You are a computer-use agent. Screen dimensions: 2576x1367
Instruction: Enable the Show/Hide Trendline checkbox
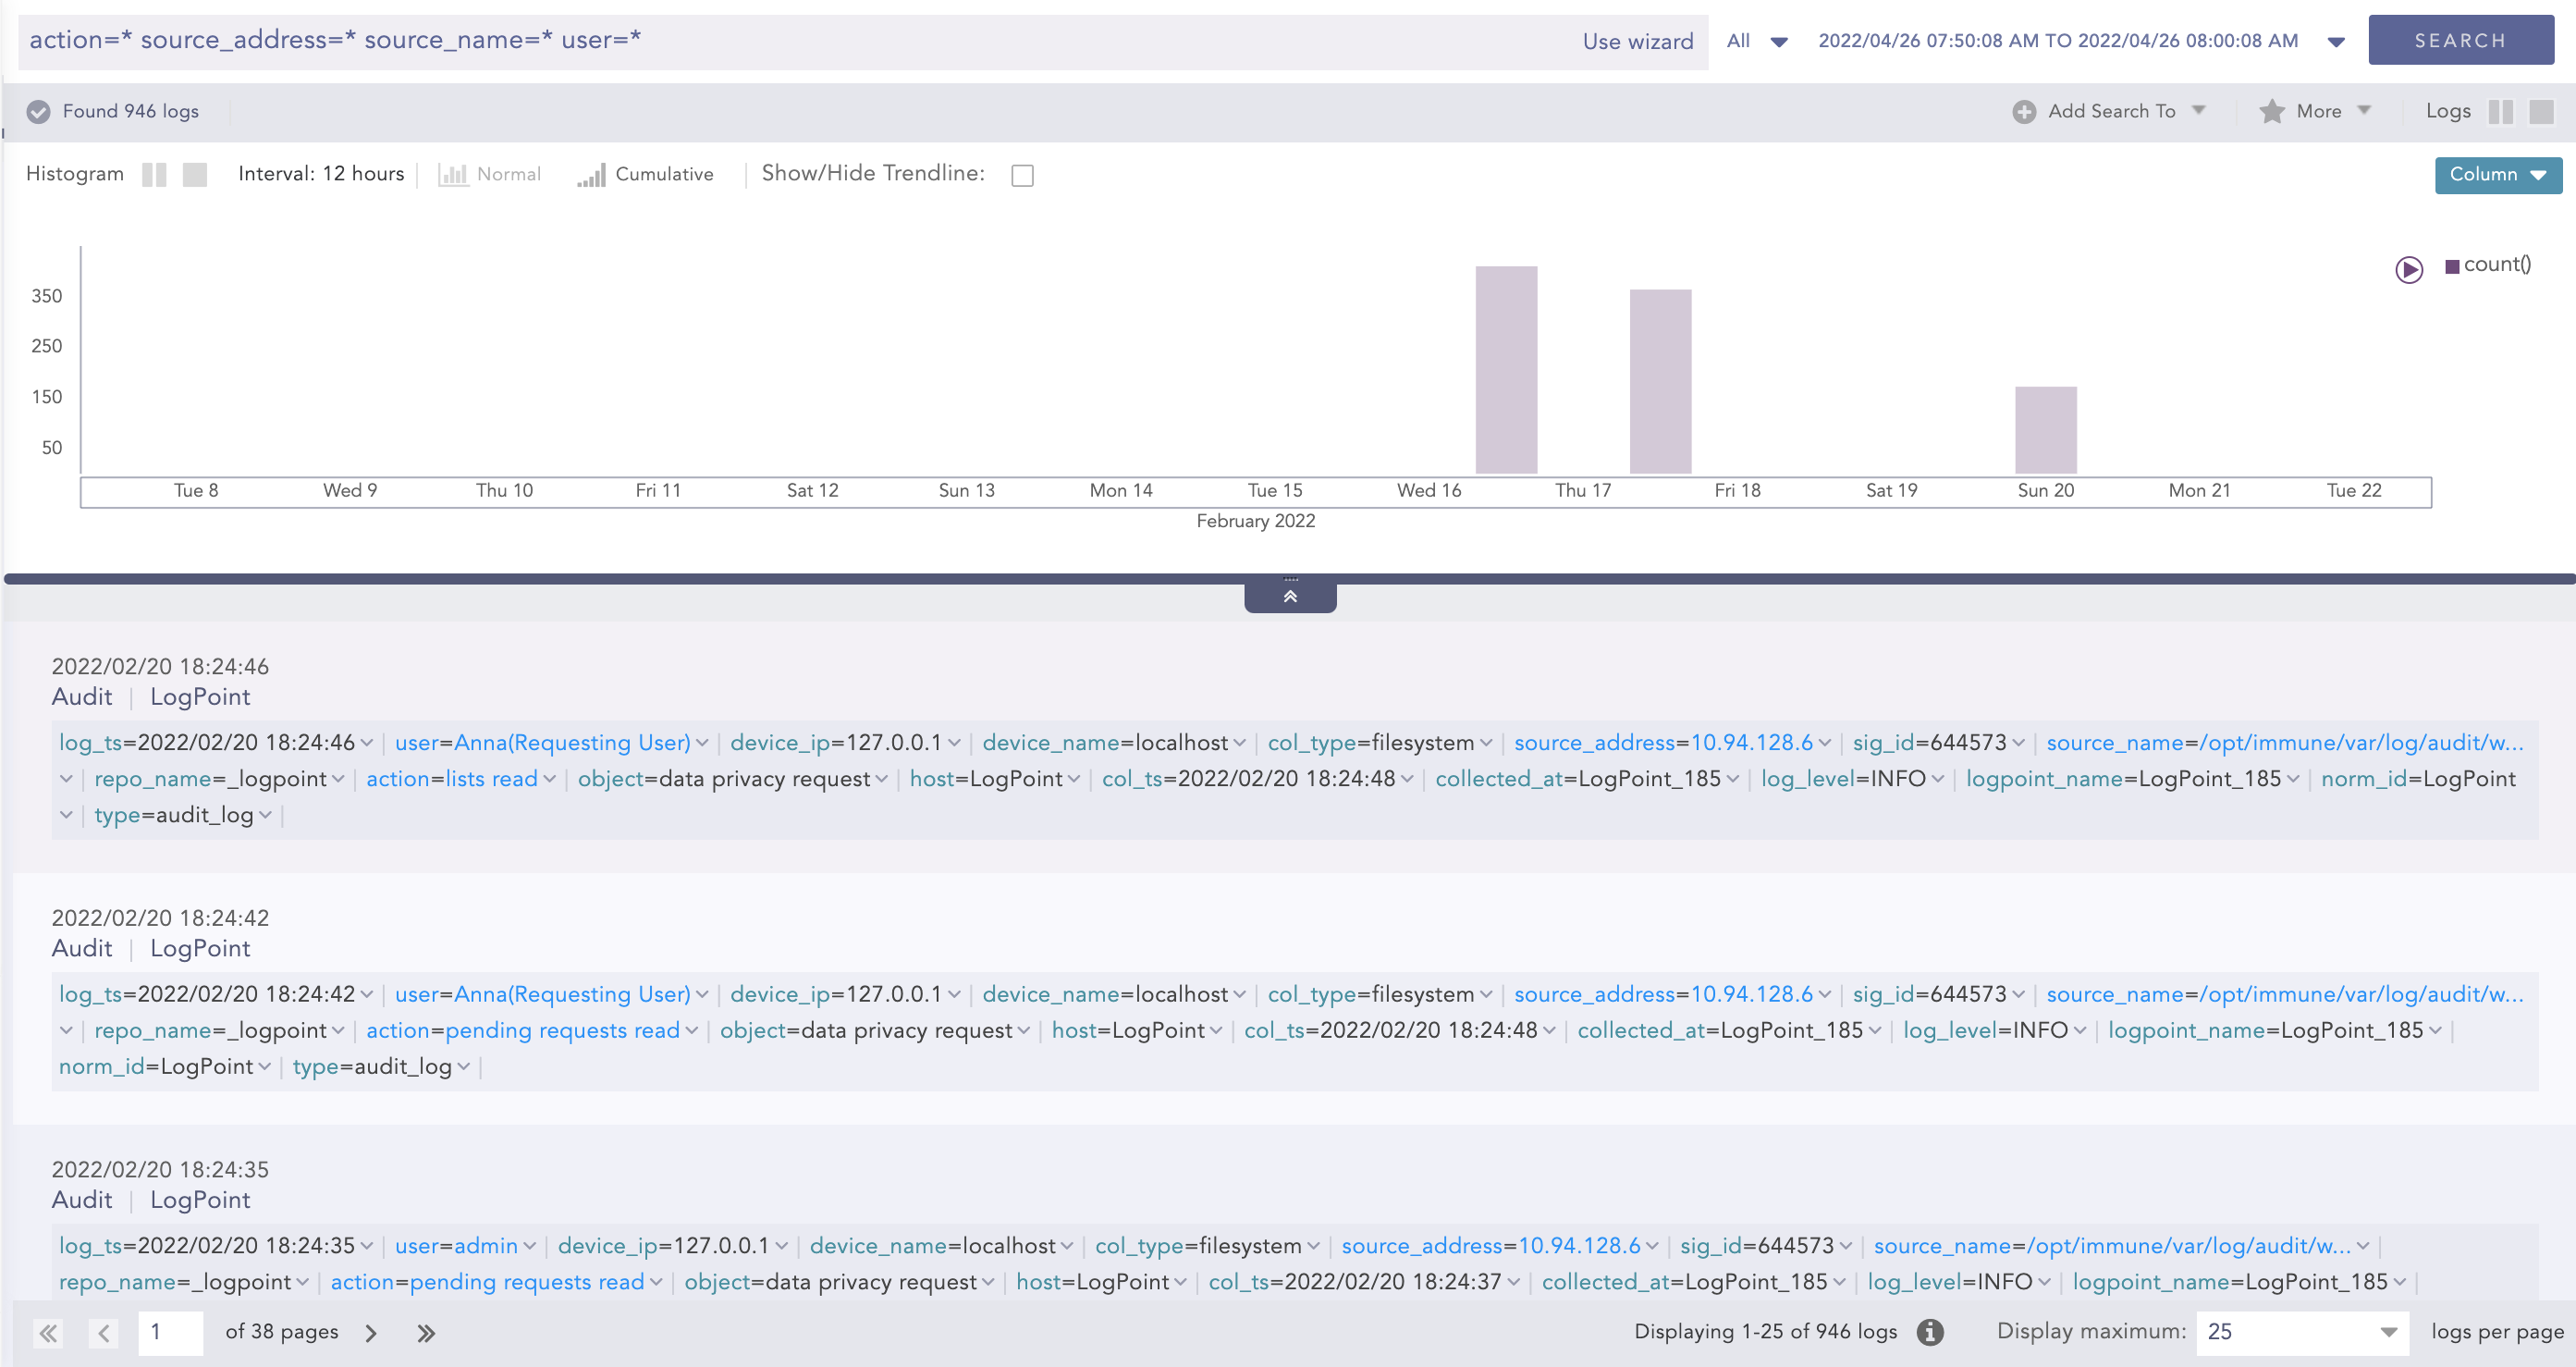[x=1022, y=175]
